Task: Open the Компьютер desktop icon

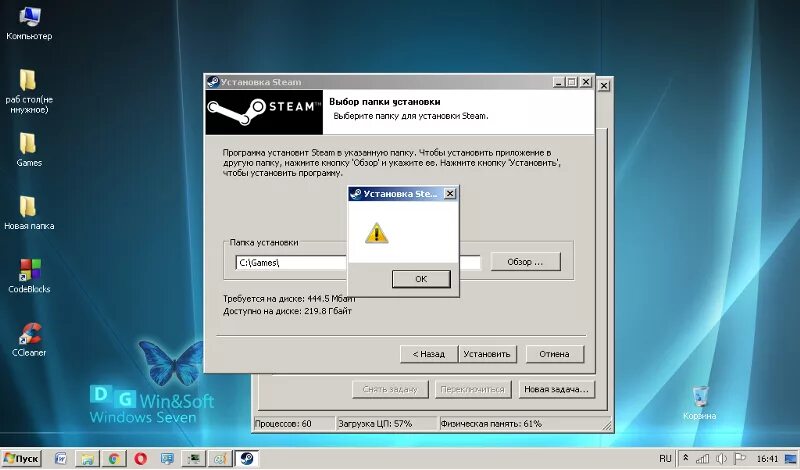Action: (29, 24)
